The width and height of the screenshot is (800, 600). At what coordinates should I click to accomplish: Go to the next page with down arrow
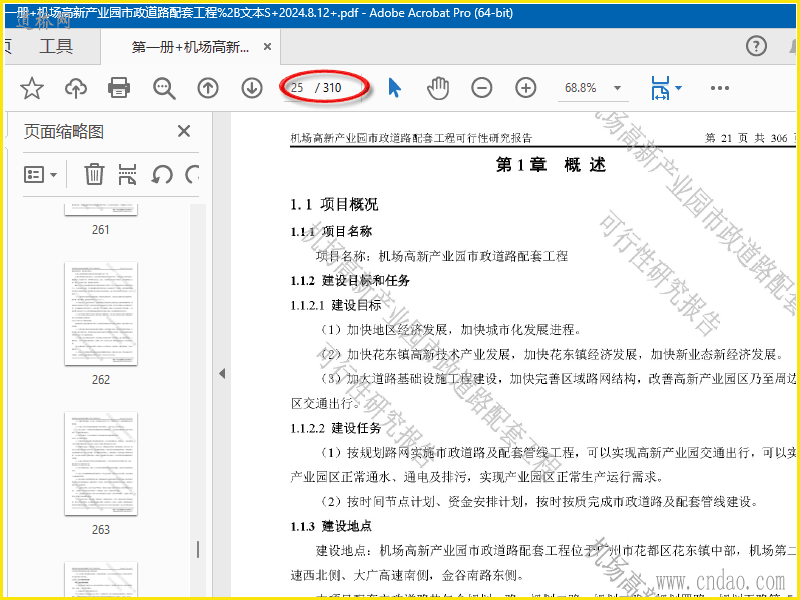[x=252, y=88]
